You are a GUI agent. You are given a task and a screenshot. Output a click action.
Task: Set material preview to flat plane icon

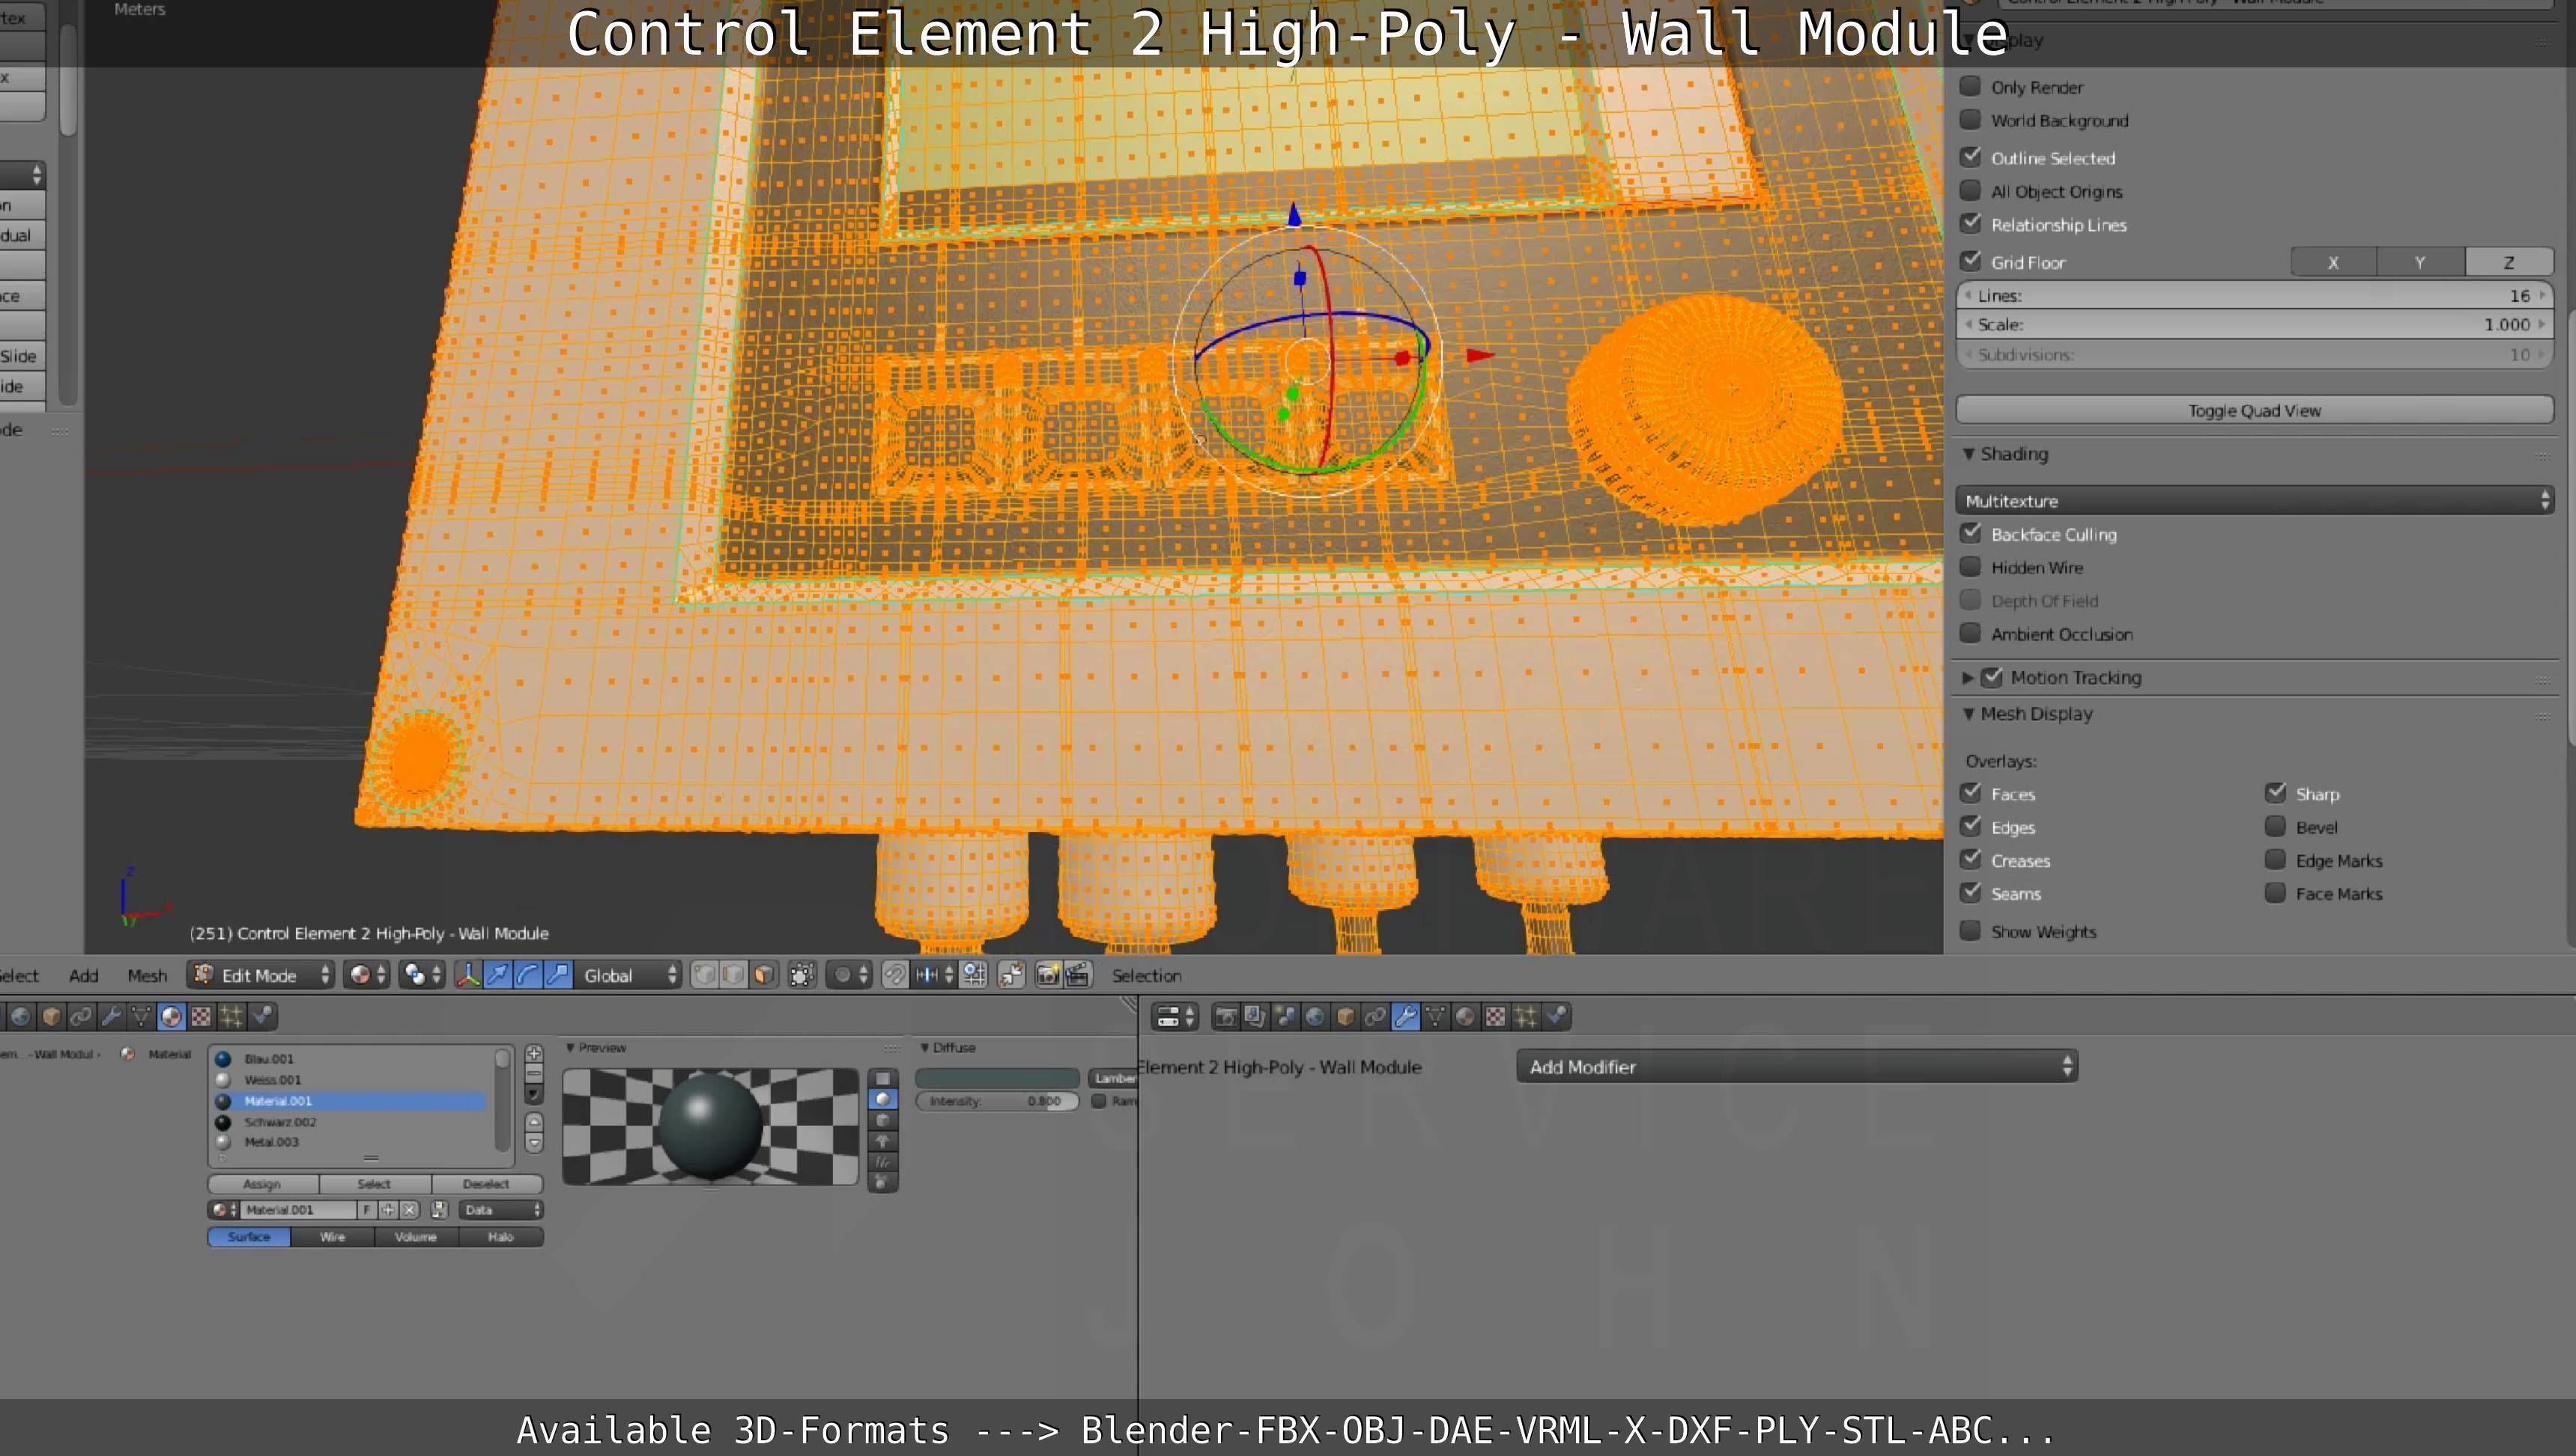click(x=882, y=1078)
